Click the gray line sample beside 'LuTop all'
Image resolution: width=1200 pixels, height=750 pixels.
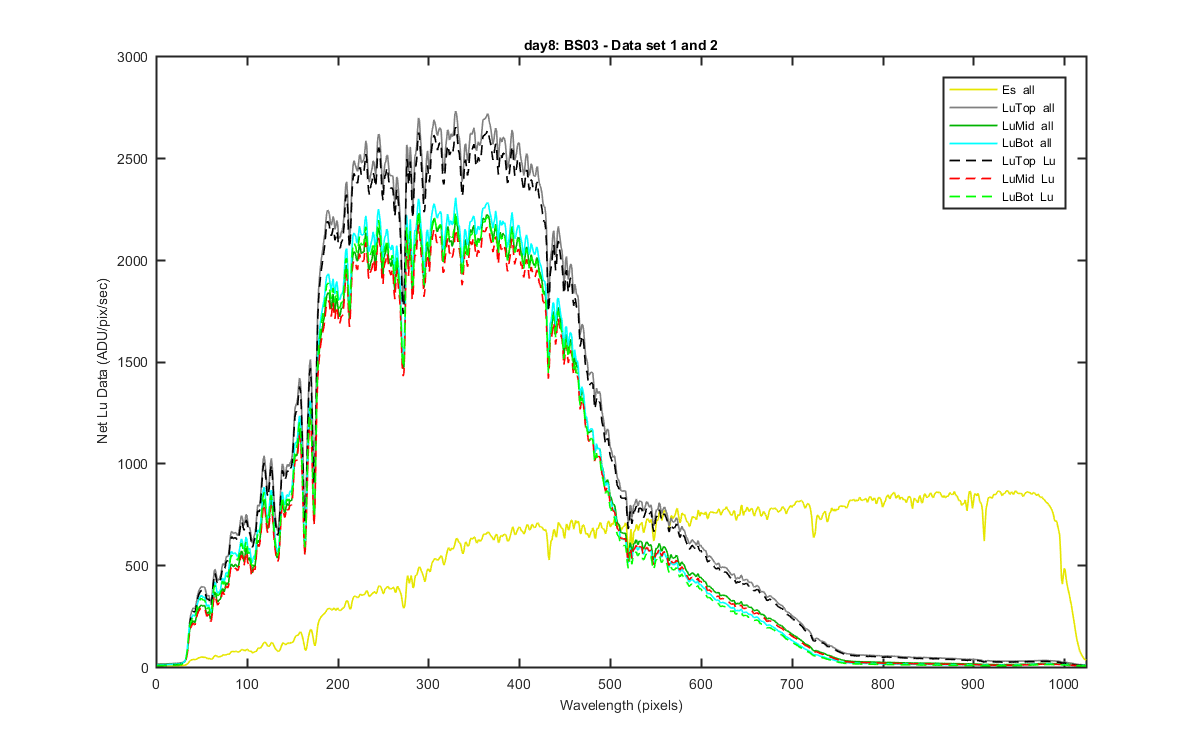pos(971,108)
